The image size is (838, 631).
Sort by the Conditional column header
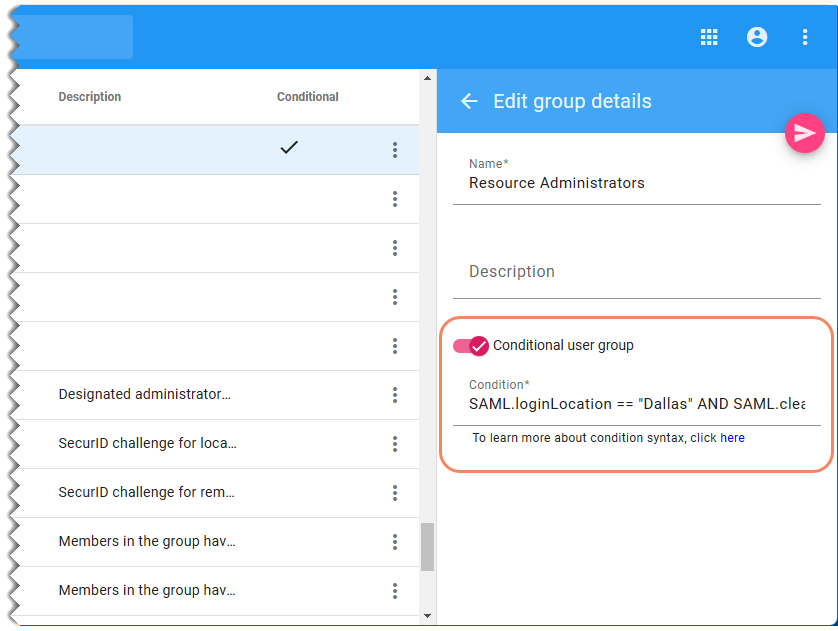(308, 97)
